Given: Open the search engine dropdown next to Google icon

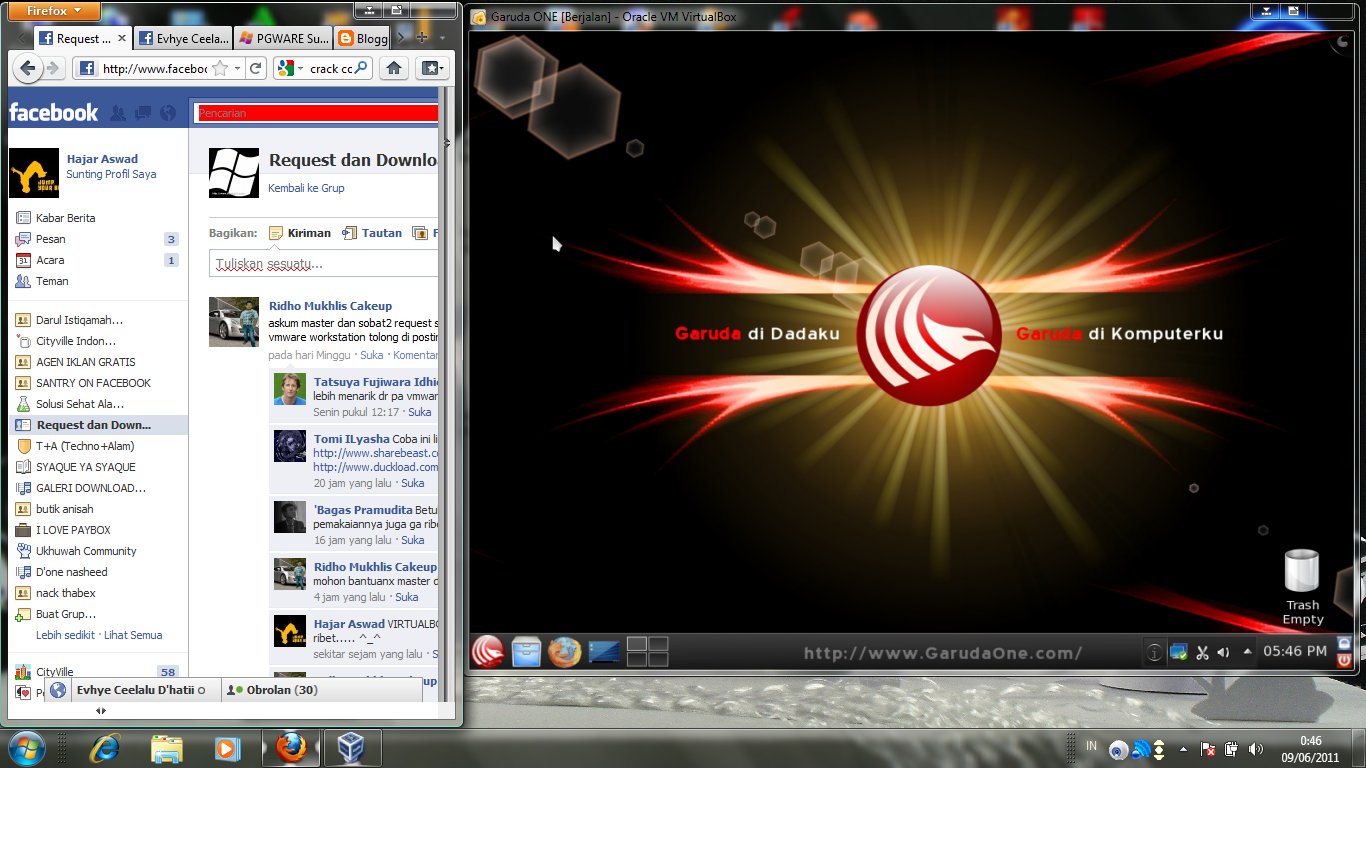Looking at the screenshot, I should pos(301,69).
